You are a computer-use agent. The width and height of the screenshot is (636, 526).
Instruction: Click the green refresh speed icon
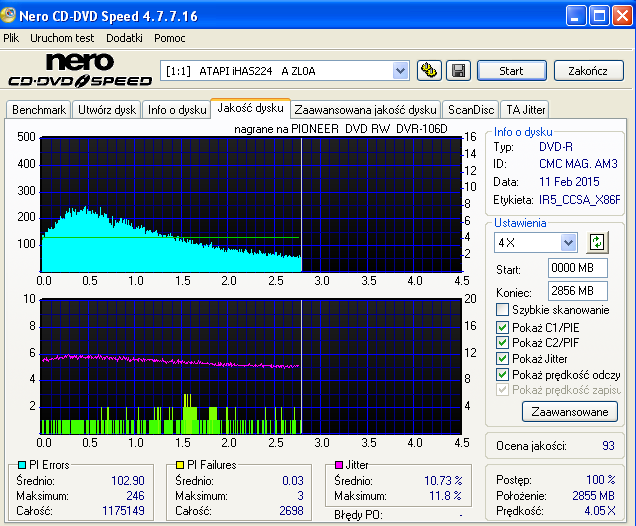(x=597, y=243)
